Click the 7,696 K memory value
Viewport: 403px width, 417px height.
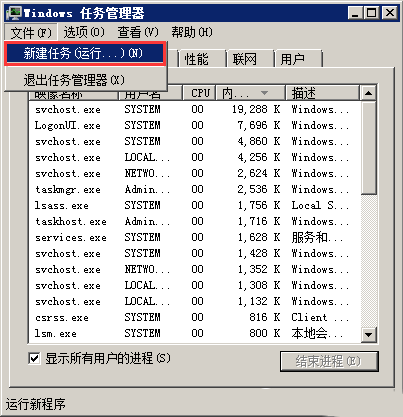259,125
